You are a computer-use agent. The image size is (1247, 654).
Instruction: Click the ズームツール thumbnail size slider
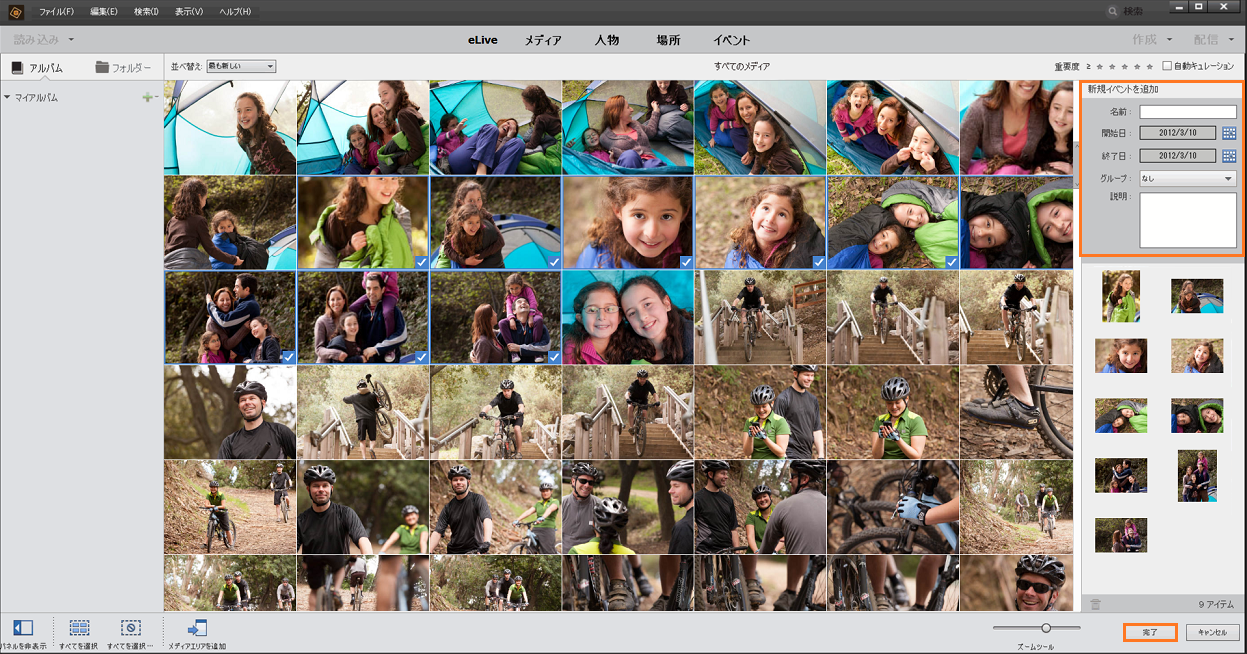1046,628
